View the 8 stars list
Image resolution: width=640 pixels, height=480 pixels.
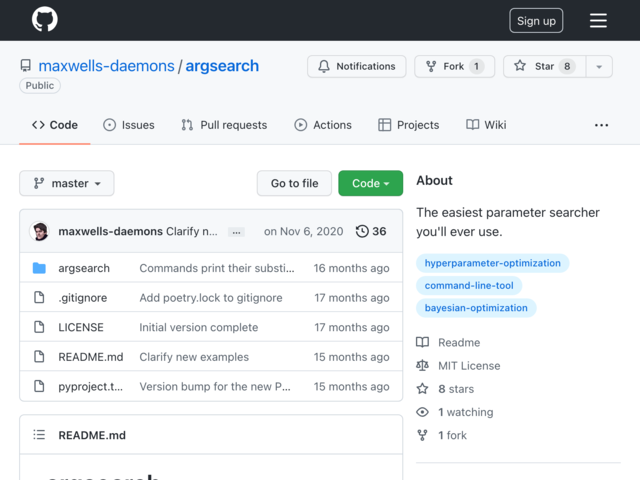pyautogui.click(x=445, y=389)
